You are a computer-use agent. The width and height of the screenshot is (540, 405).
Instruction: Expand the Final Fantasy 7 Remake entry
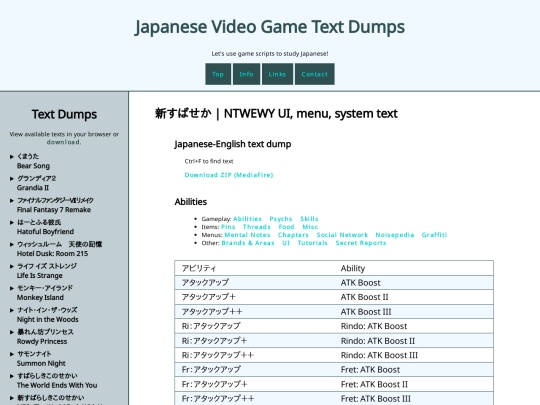pyautogui.click(x=12, y=200)
